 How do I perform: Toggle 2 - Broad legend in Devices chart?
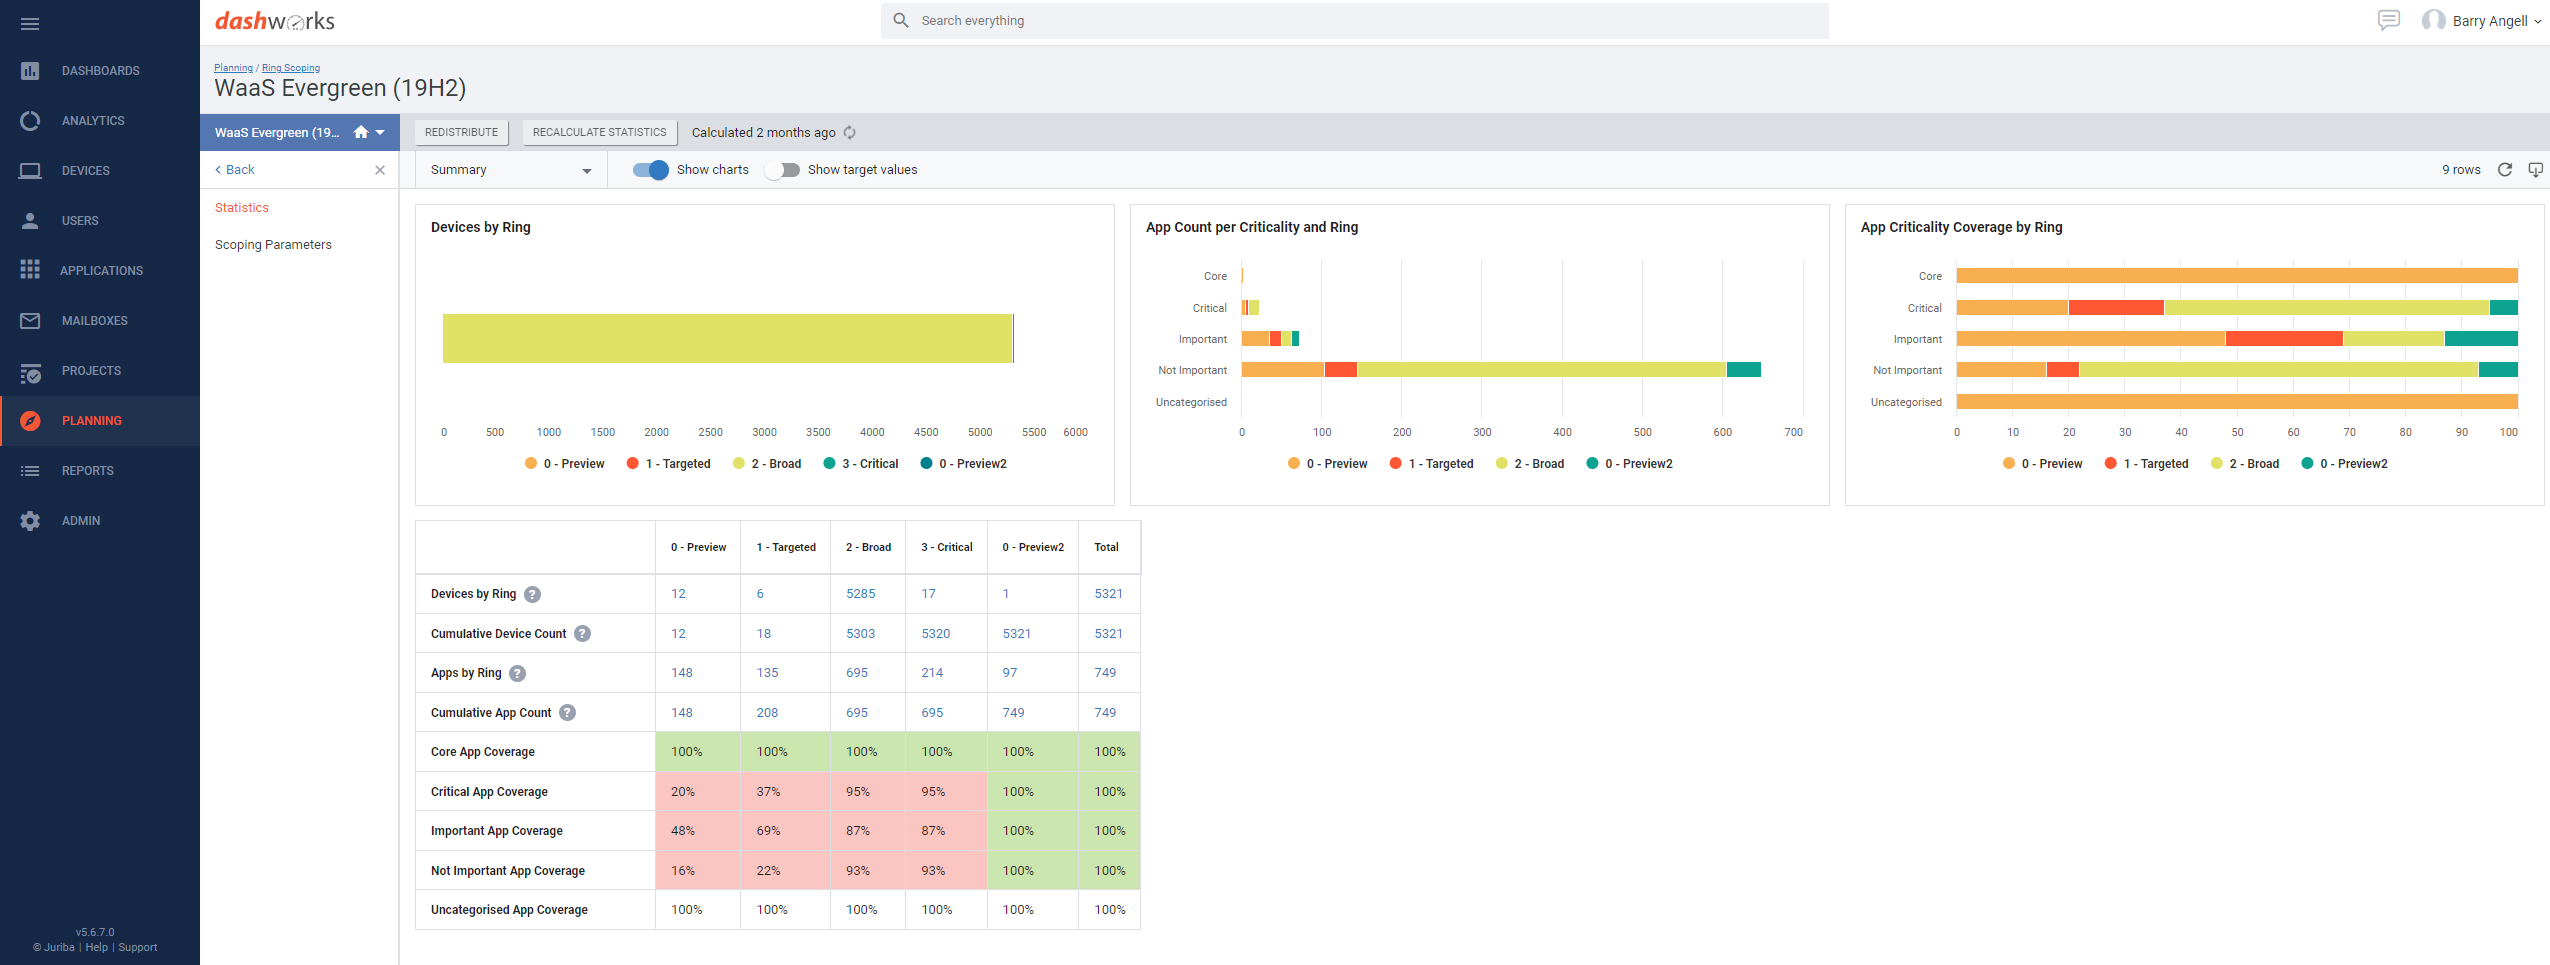click(767, 464)
